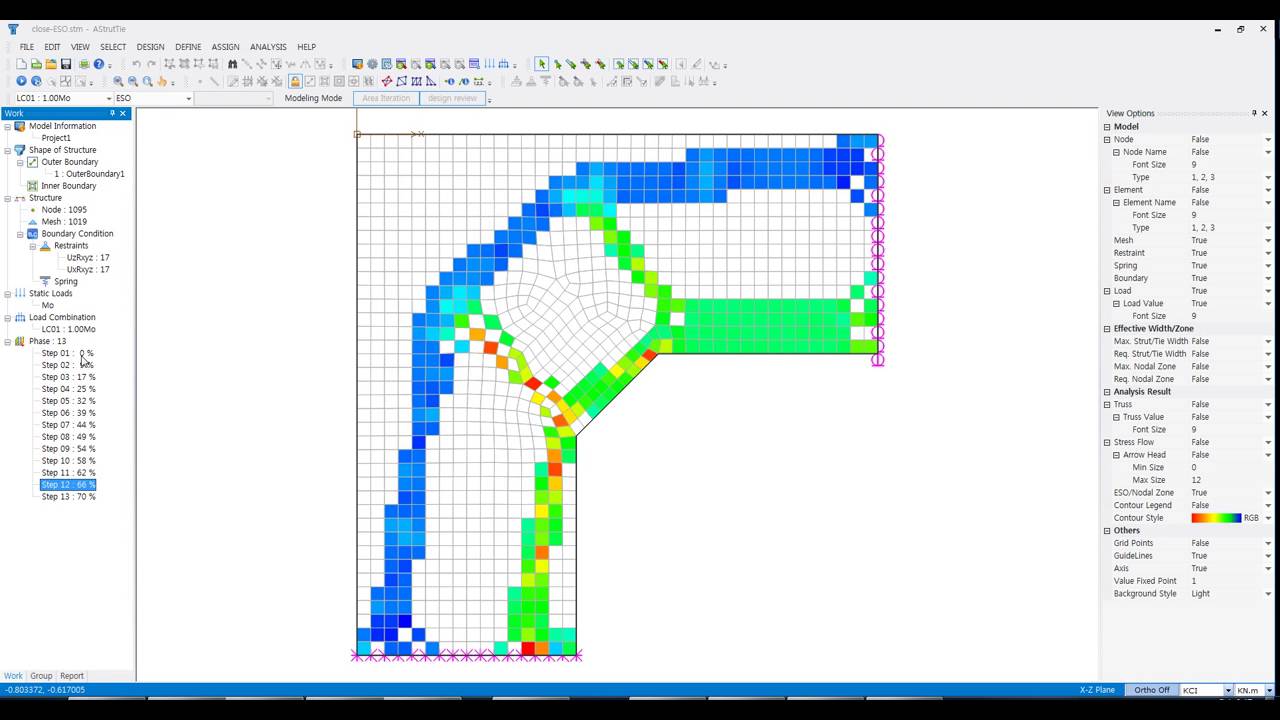This screenshot has width=1280, height=720.
Task: Click the binoculars Find icon
Action: [x=232, y=64]
